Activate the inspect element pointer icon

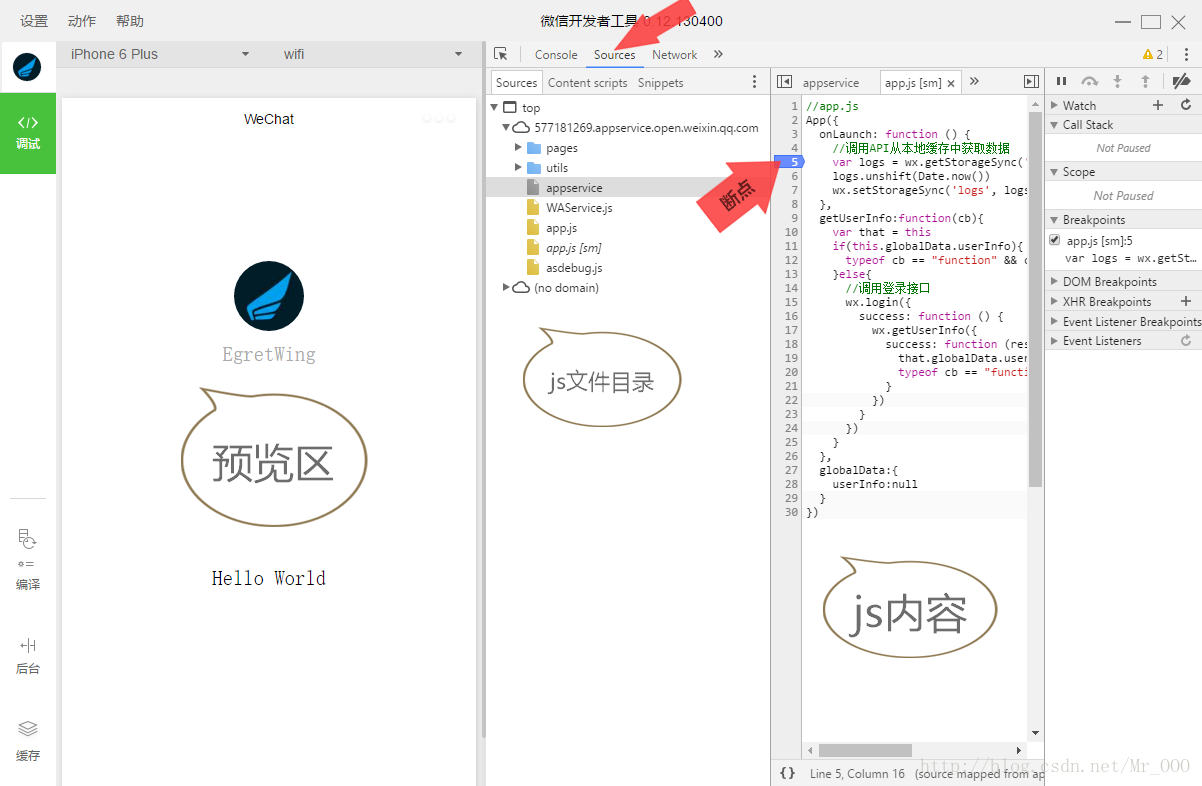click(x=501, y=54)
